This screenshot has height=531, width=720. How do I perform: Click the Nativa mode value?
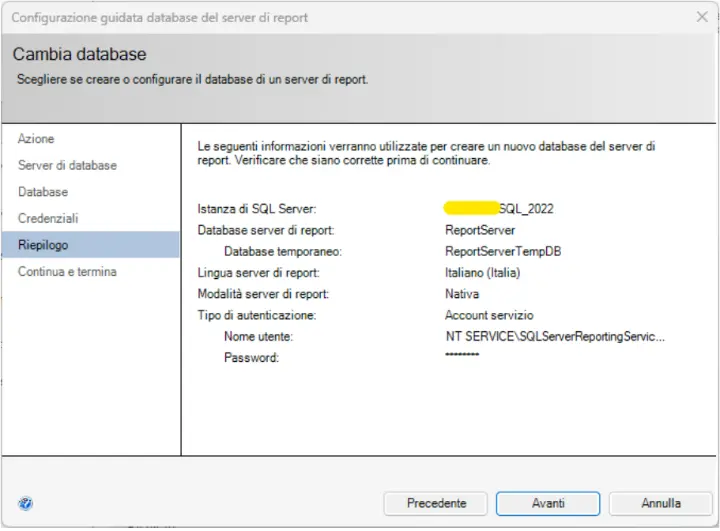461,294
